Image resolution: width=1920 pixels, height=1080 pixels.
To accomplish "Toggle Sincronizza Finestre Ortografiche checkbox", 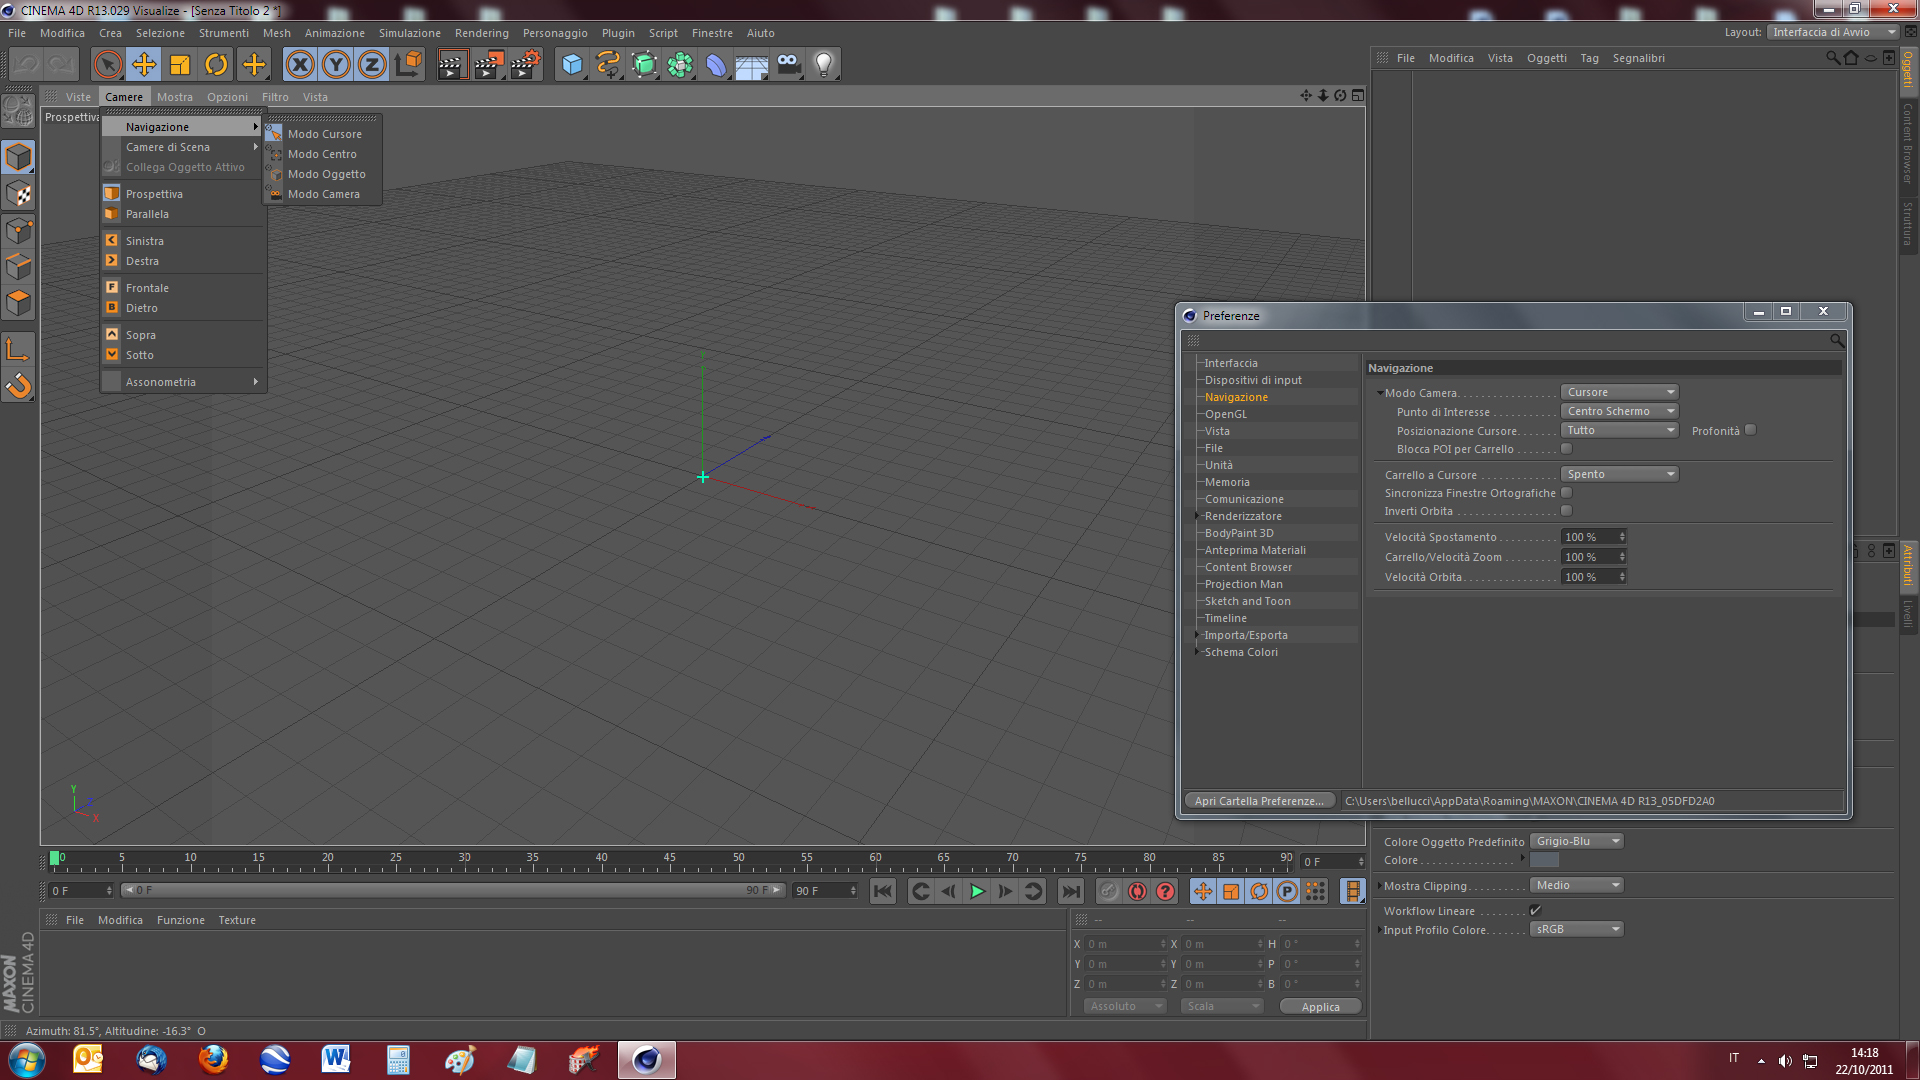I will pos(1567,493).
